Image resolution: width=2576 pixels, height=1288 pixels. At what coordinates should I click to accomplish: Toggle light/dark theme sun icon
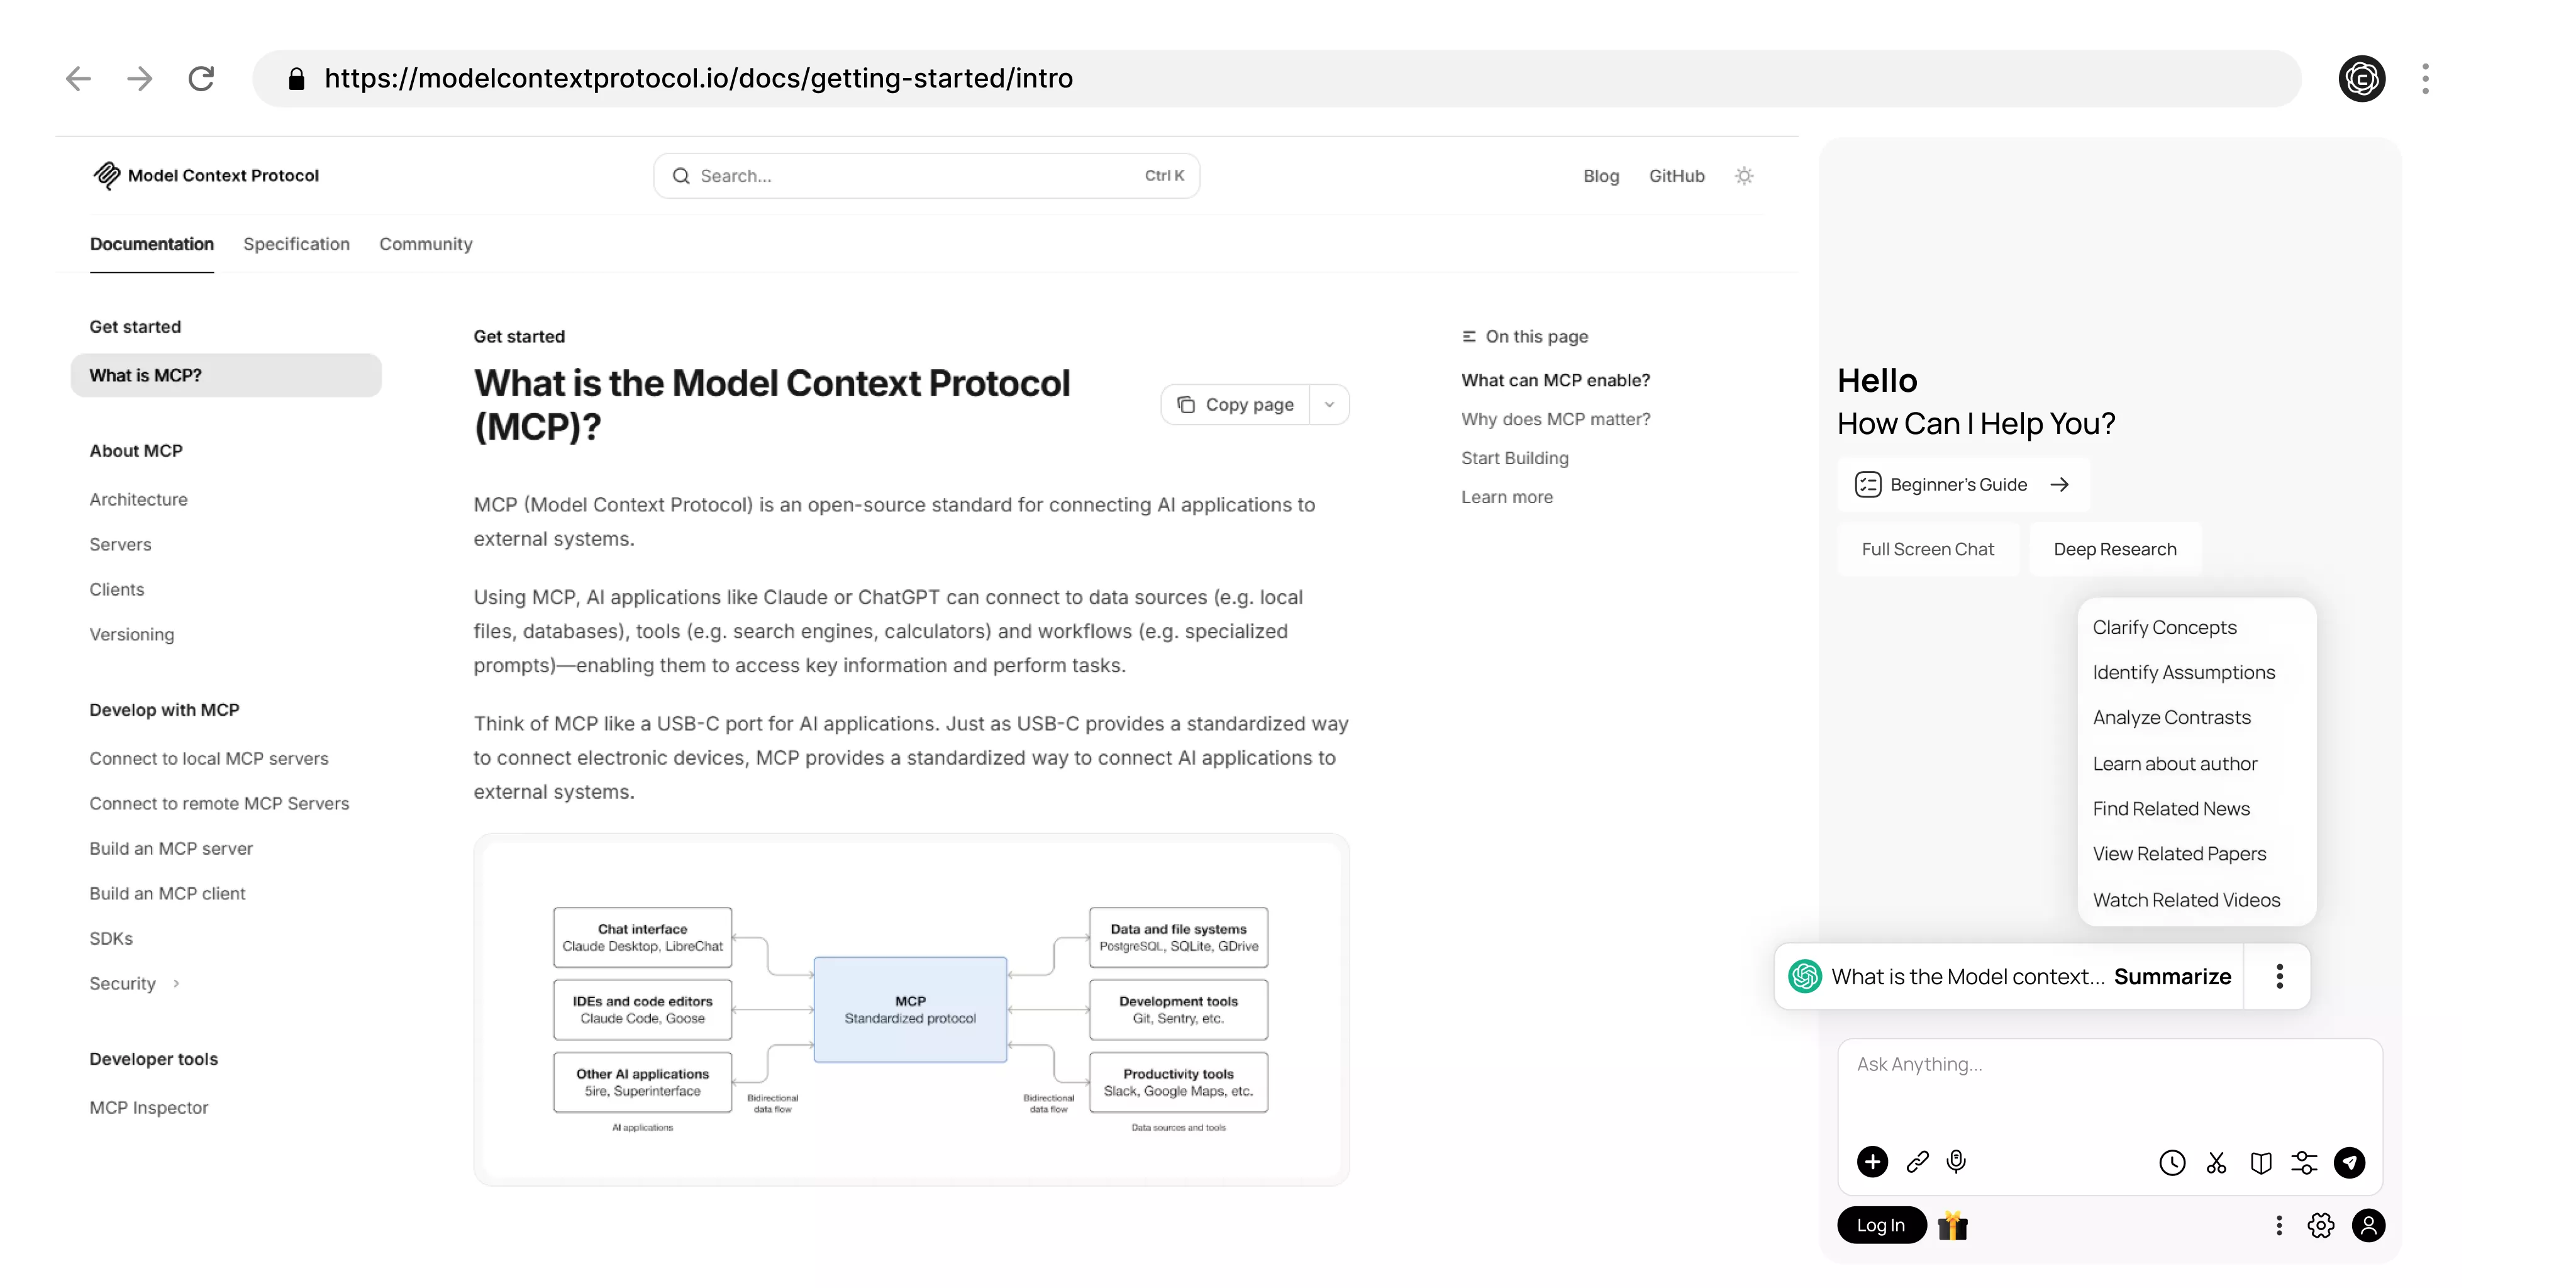pos(1744,176)
